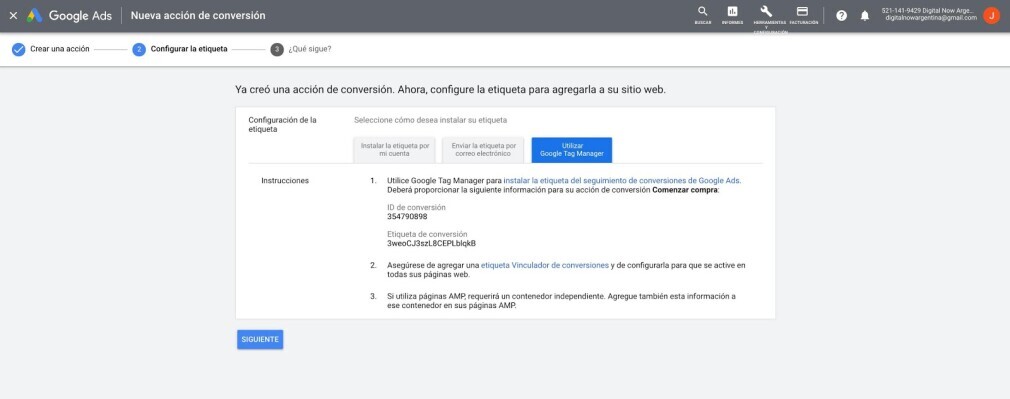The width and height of the screenshot is (1010, 399).
Task: Select the ¿Qué sigue? step
Action: 301,49
